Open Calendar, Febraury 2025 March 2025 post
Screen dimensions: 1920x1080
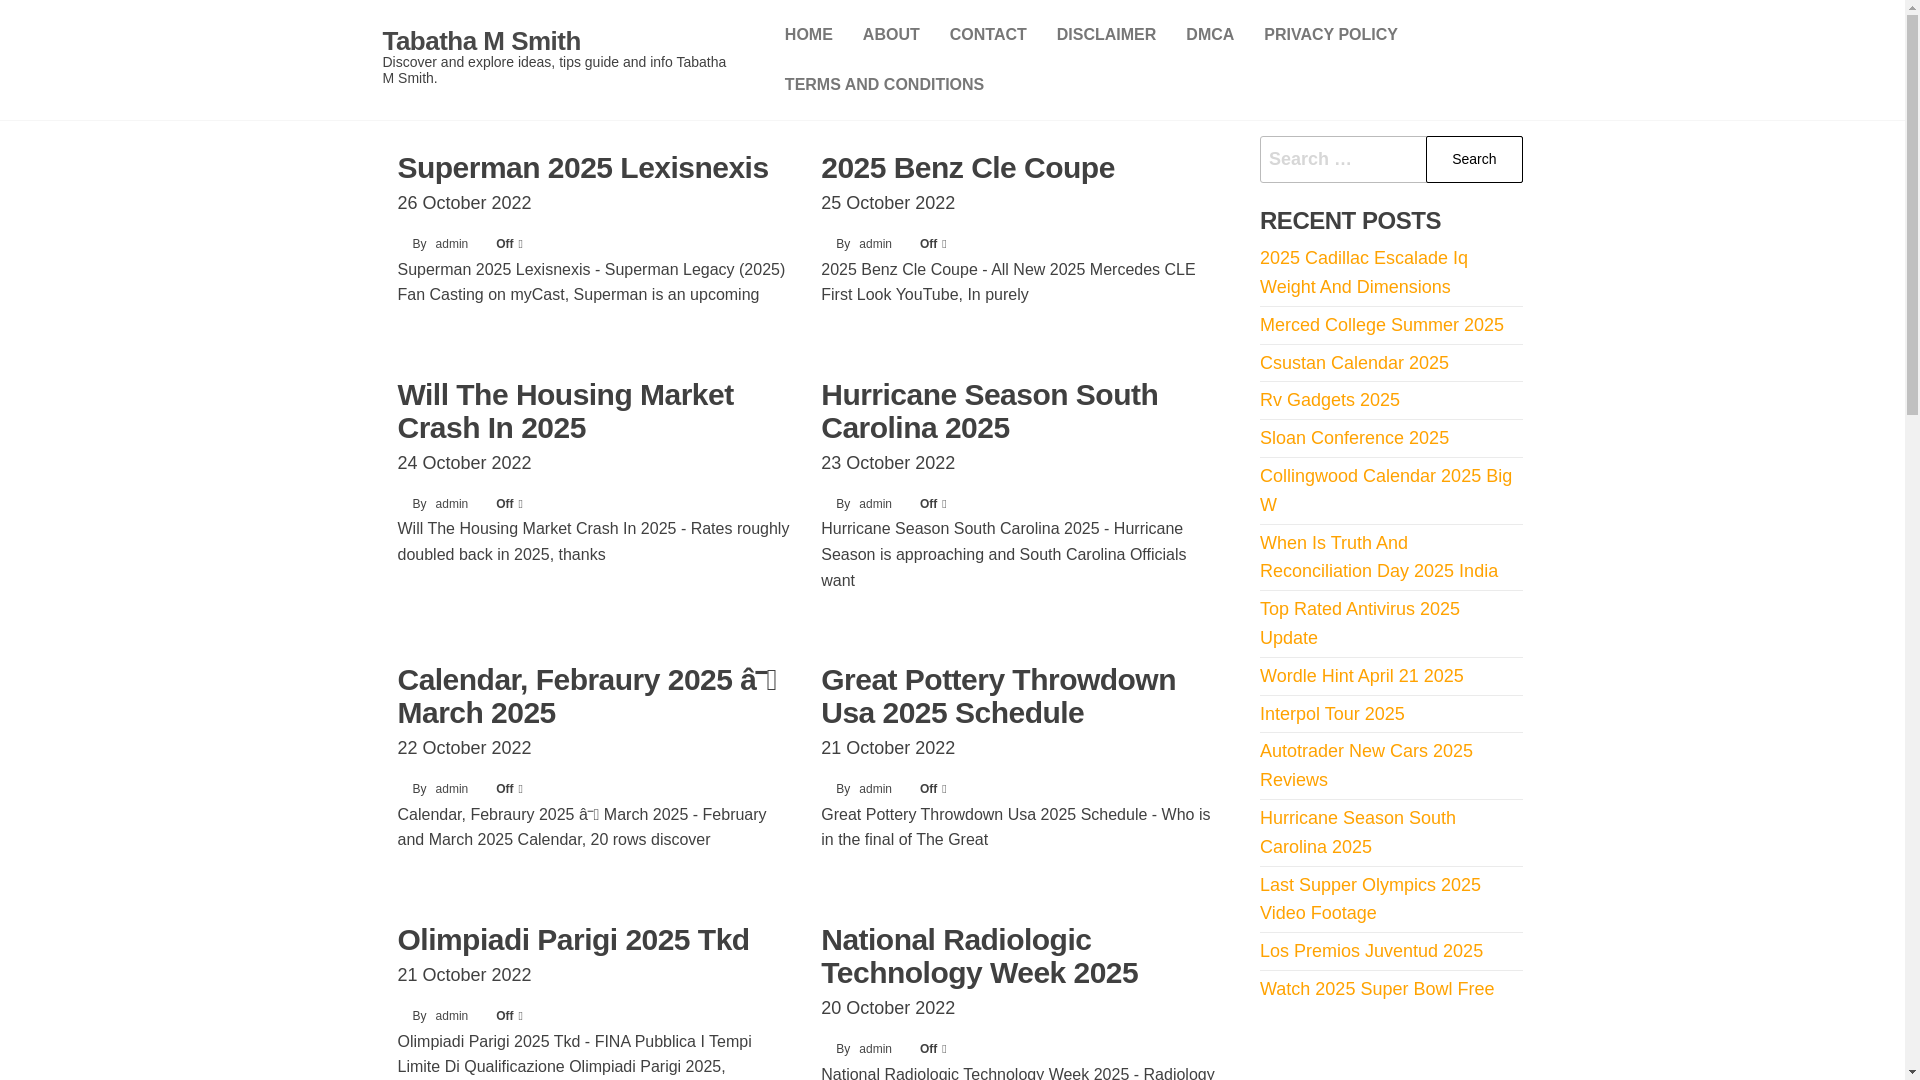tap(587, 696)
